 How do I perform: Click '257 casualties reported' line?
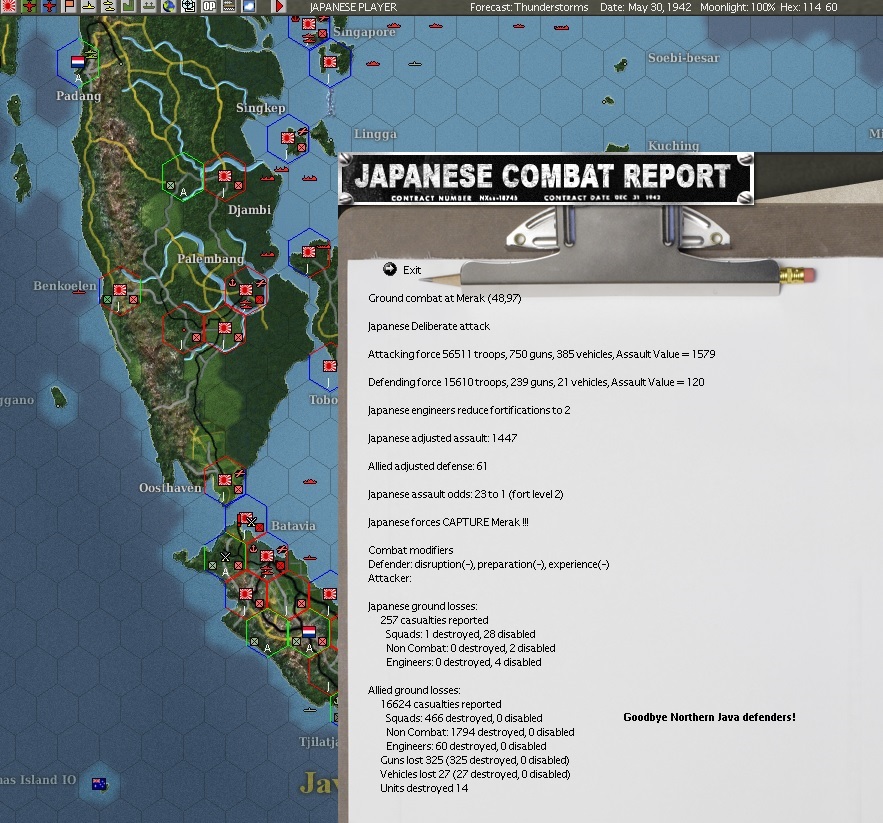click(434, 620)
